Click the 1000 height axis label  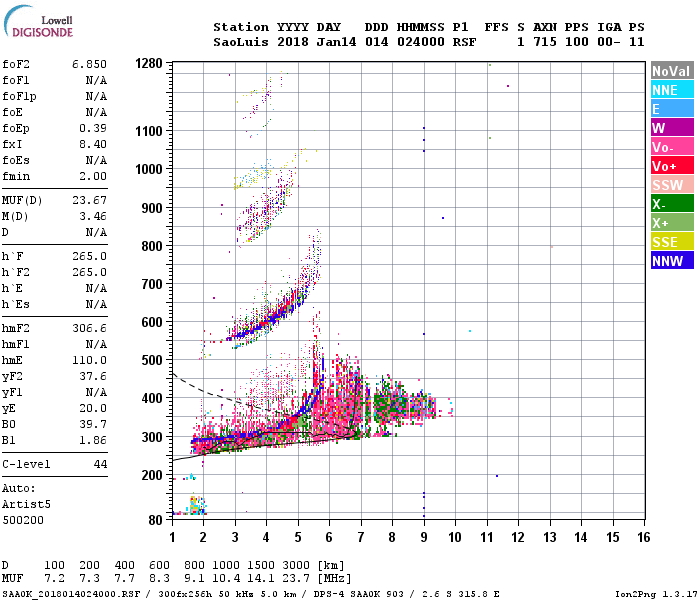149,169
